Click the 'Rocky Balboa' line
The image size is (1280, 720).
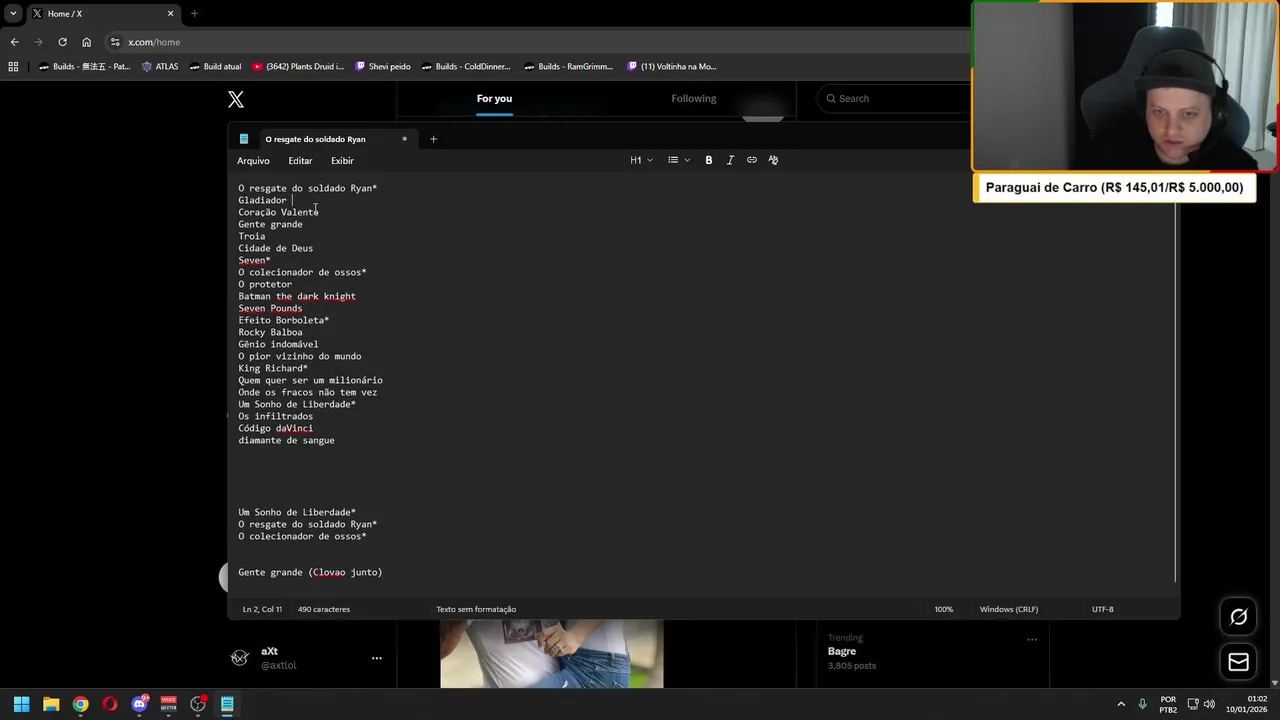tap(270, 332)
